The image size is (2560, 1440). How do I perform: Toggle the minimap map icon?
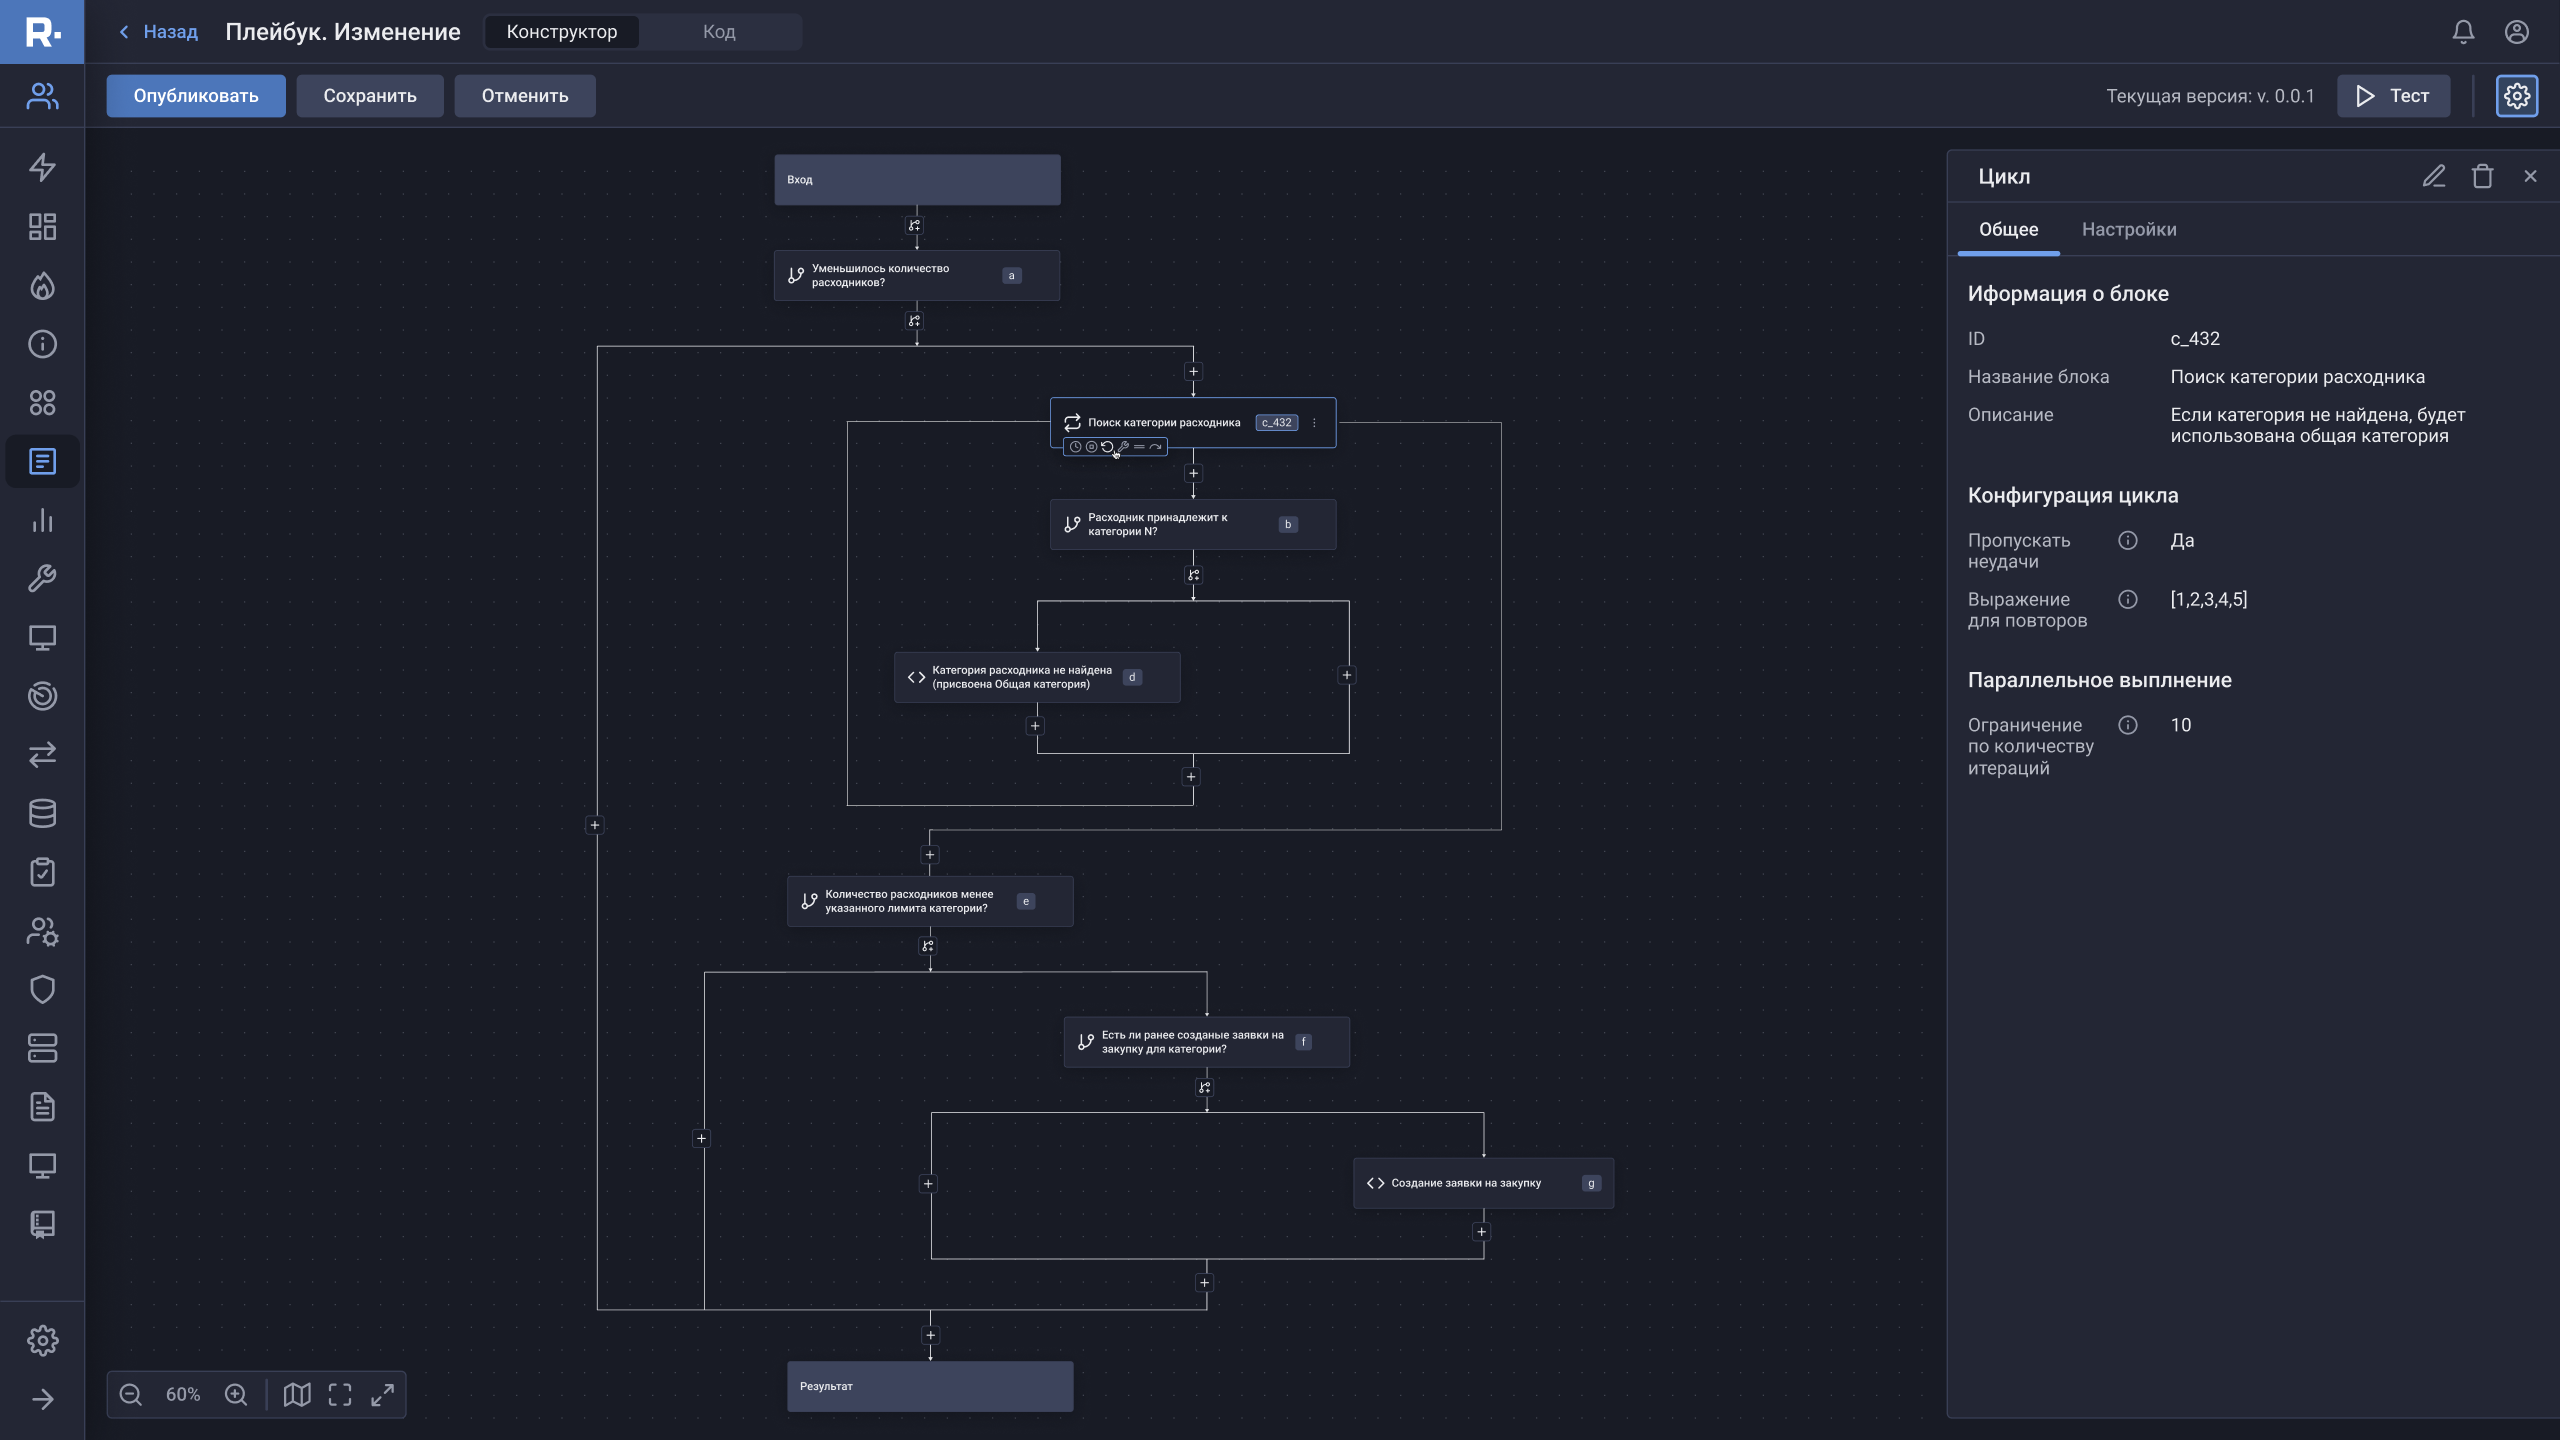pos(297,1395)
